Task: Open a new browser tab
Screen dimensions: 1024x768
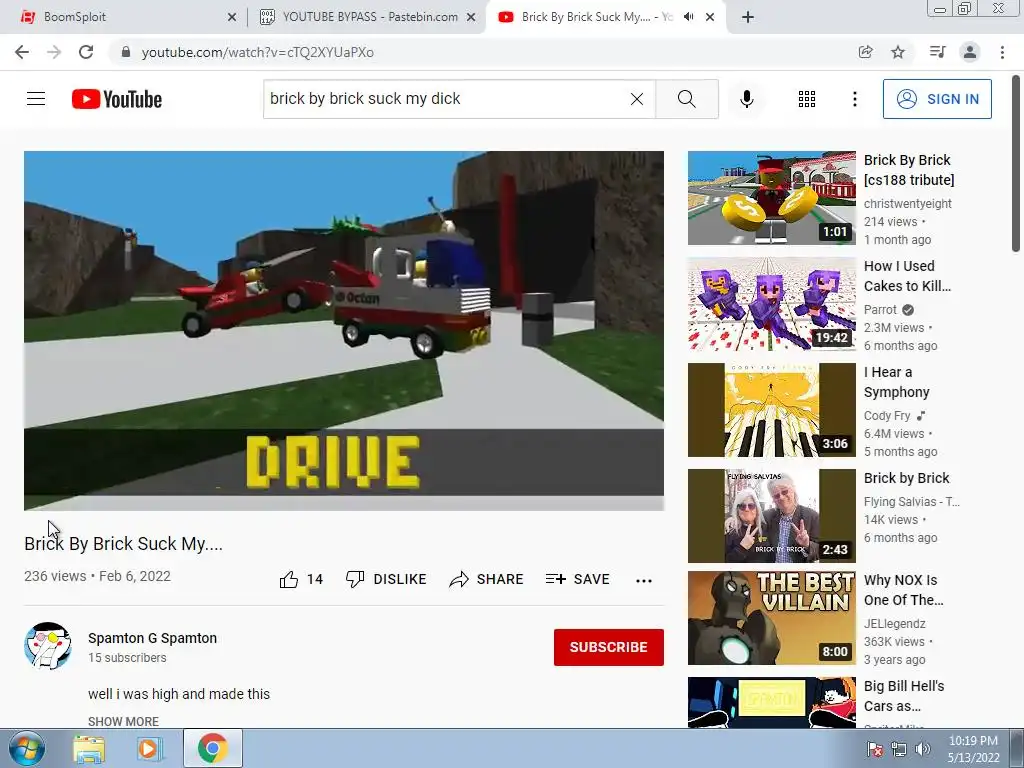Action: point(748,18)
